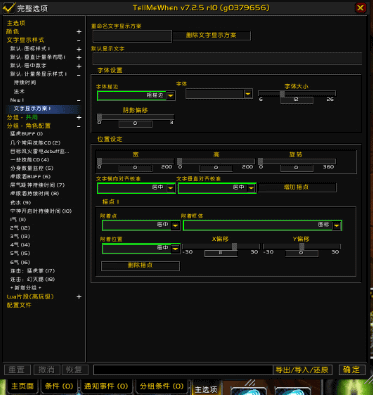Select the 主选项 tree item in sidebar

click(x=16, y=23)
